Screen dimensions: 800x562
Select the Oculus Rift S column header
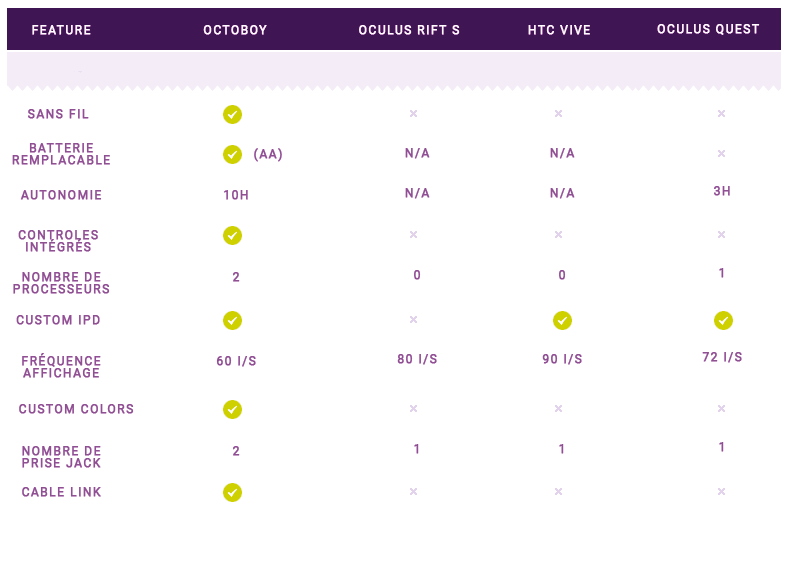point(409,30)
